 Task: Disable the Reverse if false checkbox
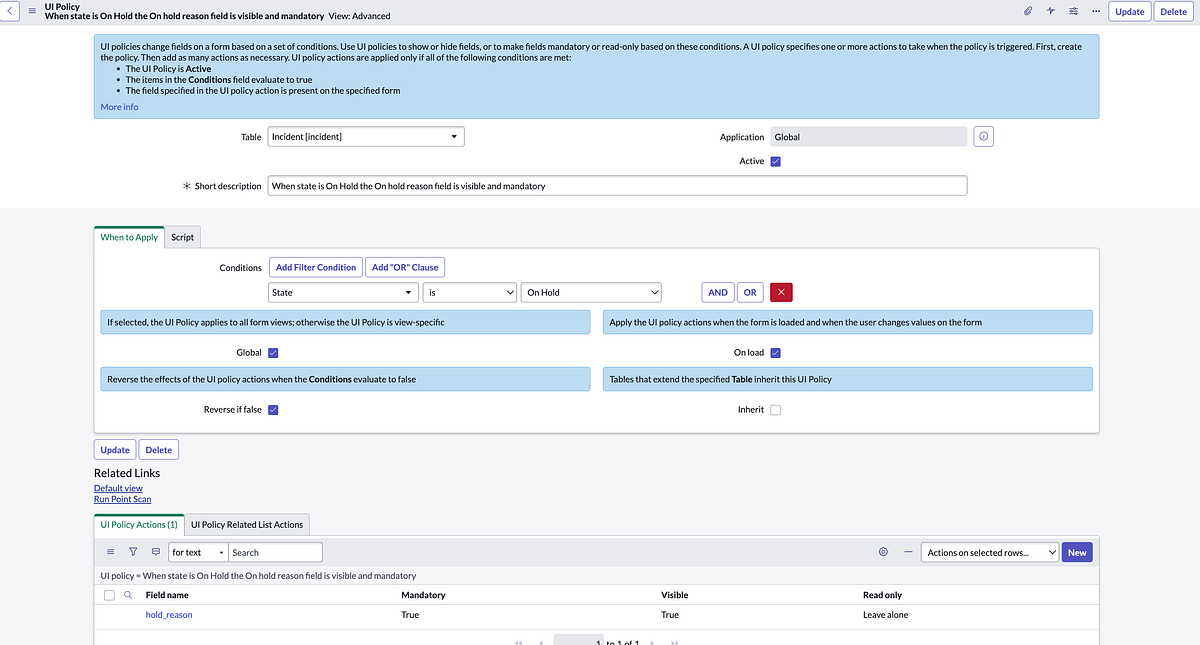click(x=273, y=409)
